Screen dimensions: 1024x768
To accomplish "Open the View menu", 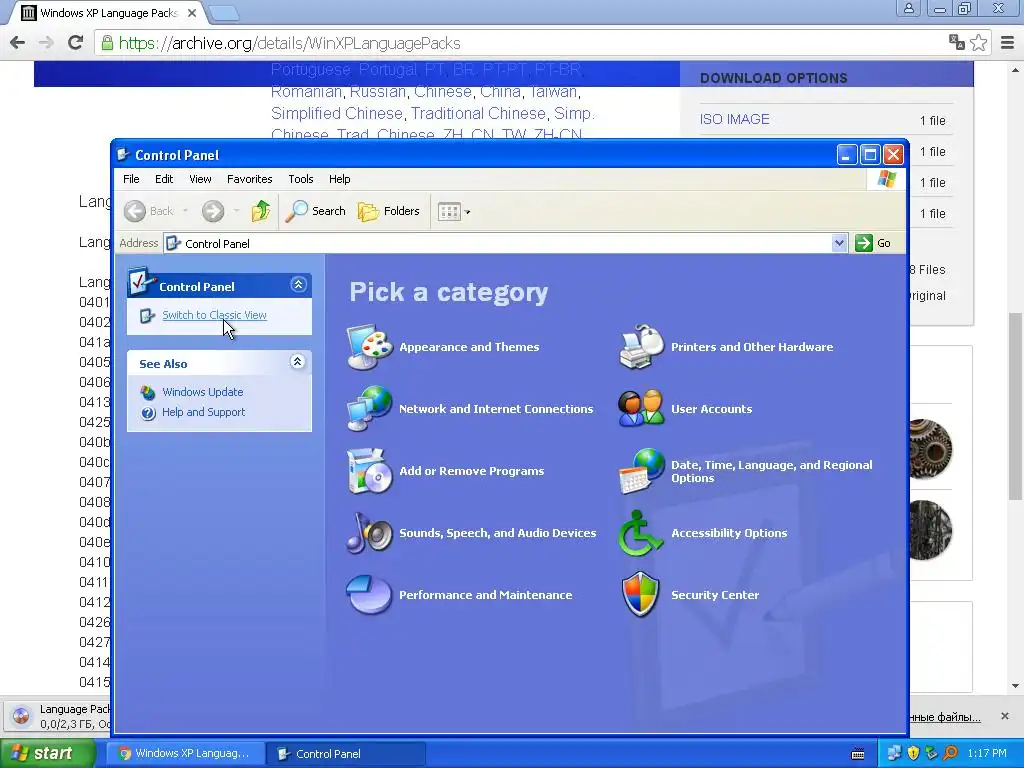I will [x=200, y=179].
